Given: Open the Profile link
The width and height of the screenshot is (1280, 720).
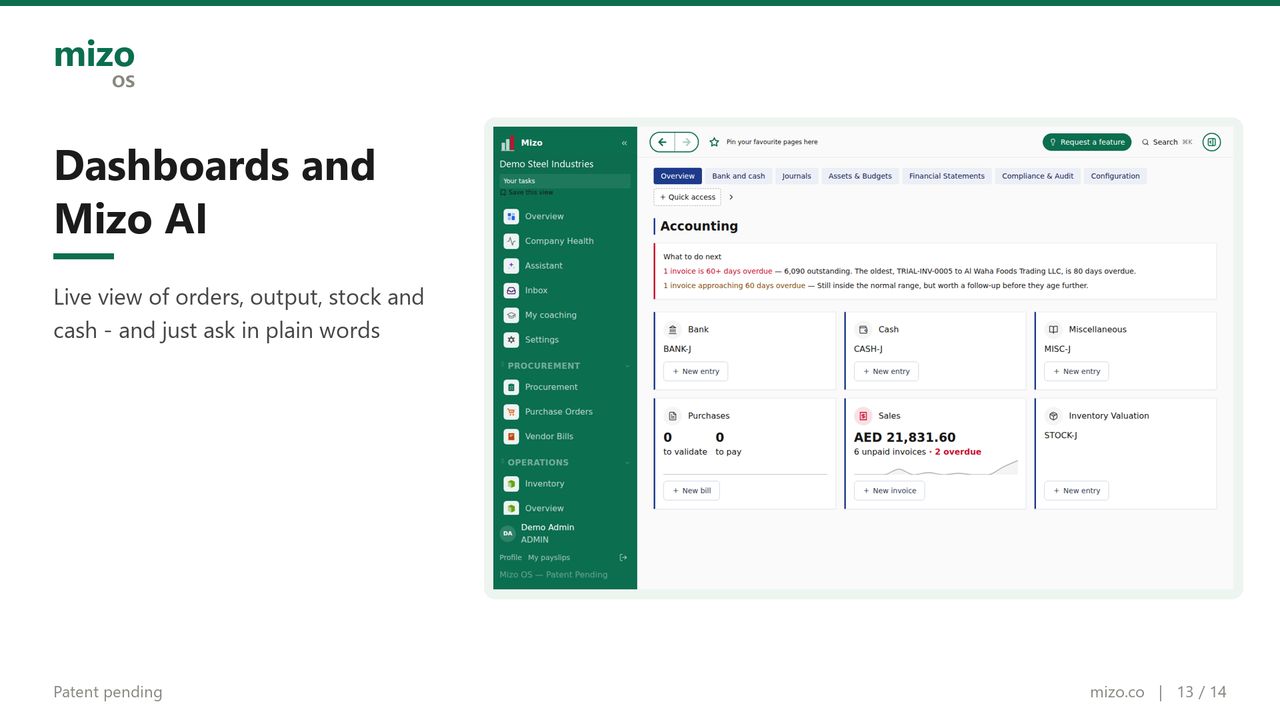Looking at the screenshot, I should pyautogui.click(x=511, y=558).
